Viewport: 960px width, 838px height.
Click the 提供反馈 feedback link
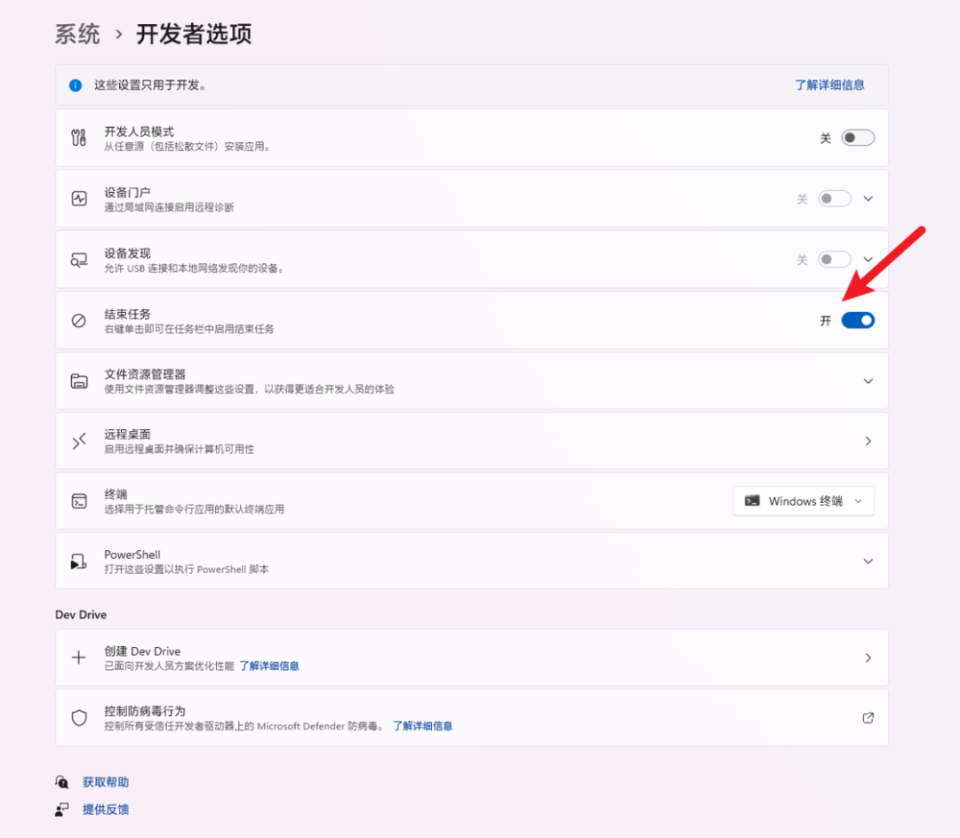click(x=104, y=810)
